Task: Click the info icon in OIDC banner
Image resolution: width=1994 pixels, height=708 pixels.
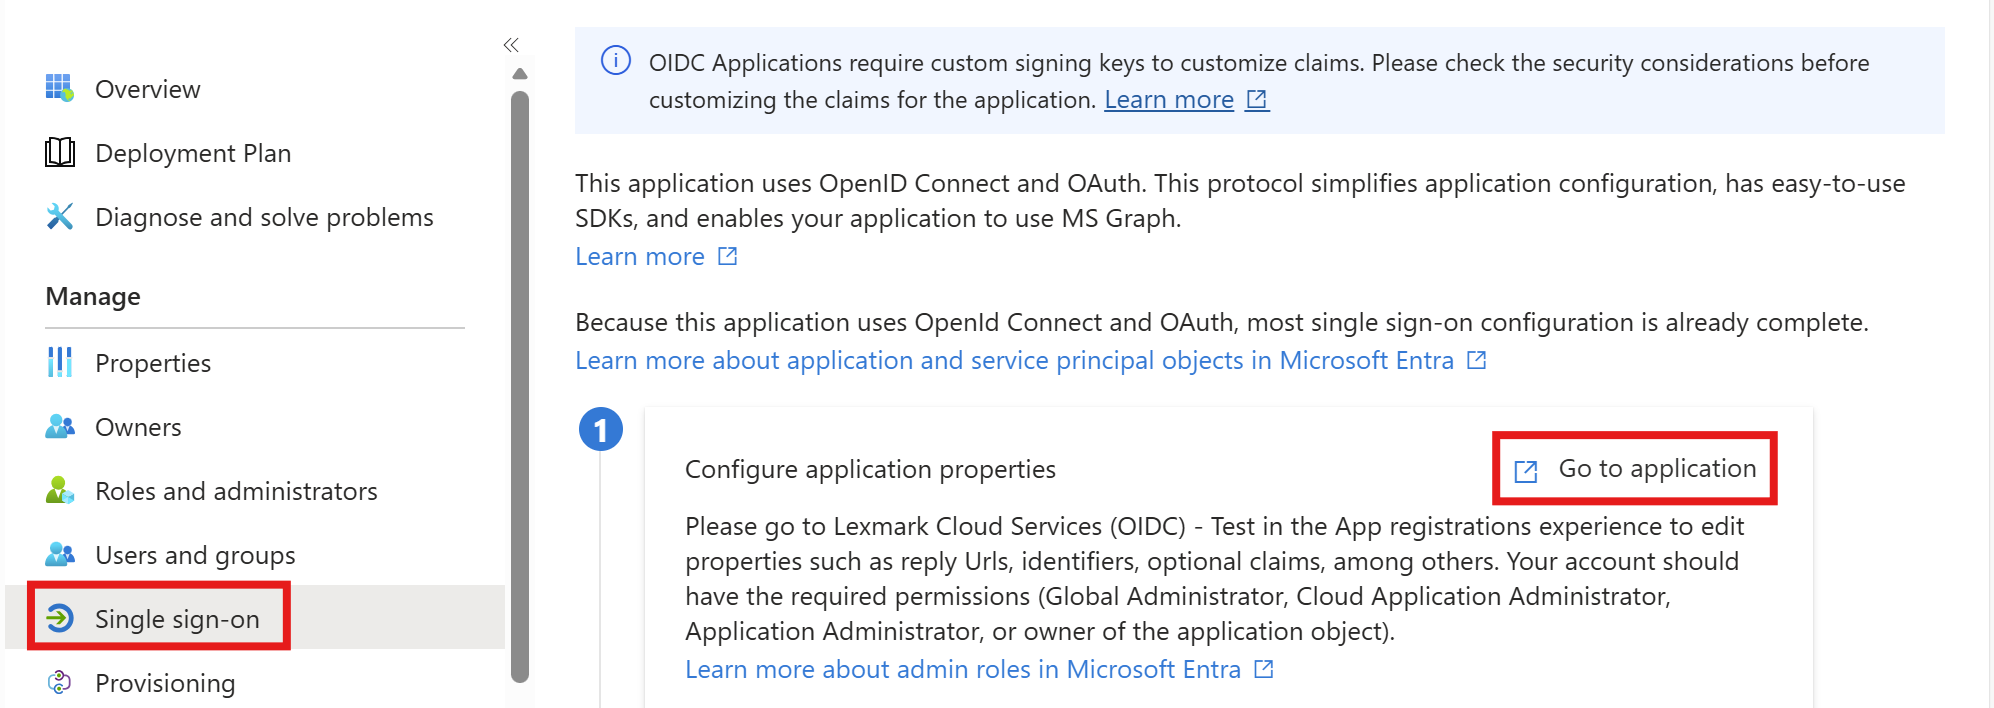Action: [x=615, y=61]
